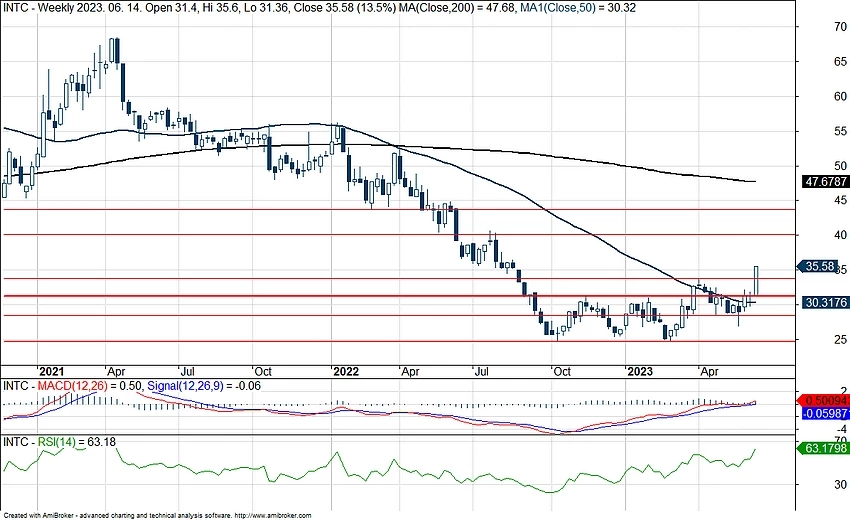Click the 2021 year label on time axis

click(51, 371)
